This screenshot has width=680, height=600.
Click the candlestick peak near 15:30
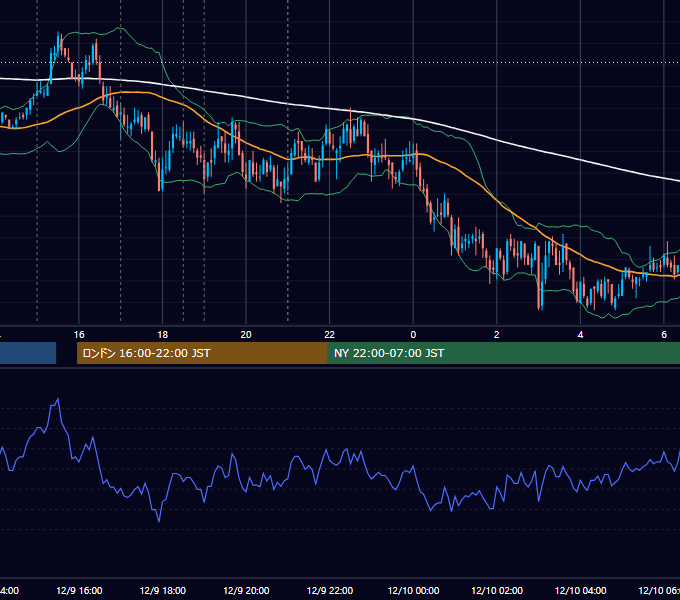[58, 41]
